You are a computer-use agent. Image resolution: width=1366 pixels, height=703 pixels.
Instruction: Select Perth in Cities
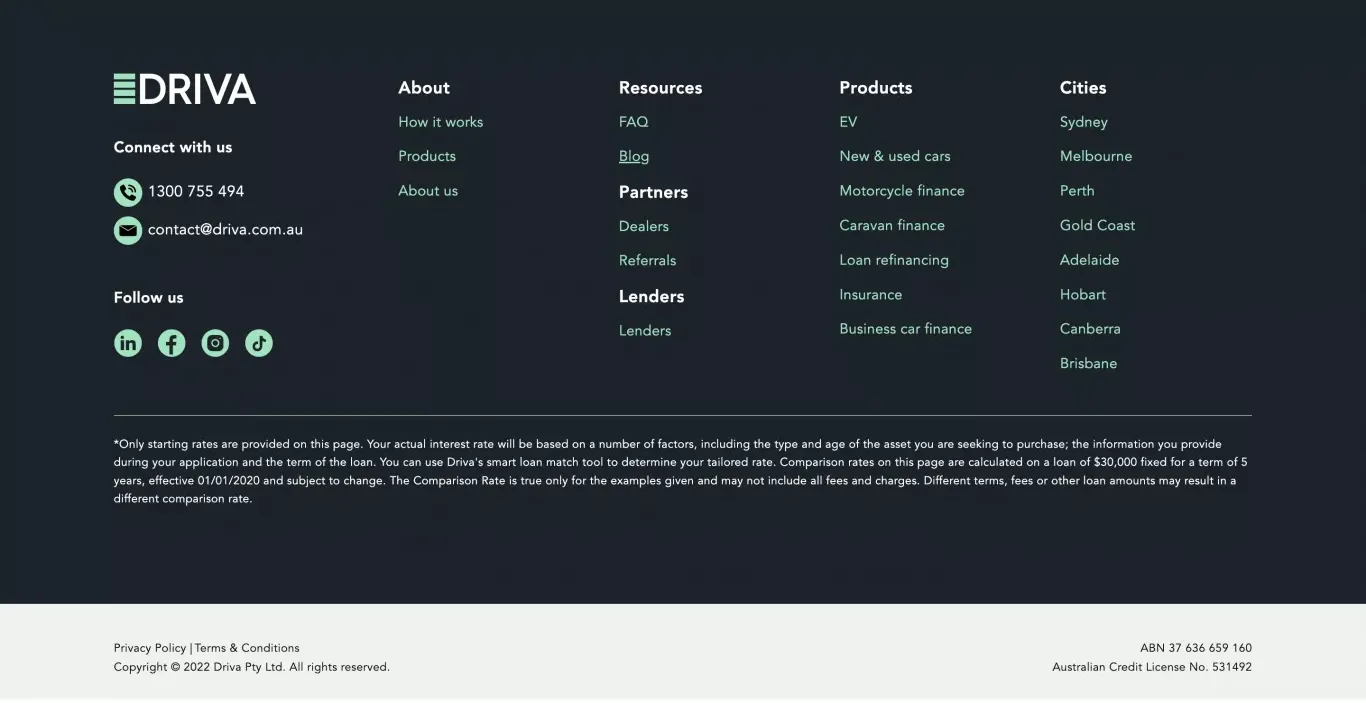pos(1077,191)
